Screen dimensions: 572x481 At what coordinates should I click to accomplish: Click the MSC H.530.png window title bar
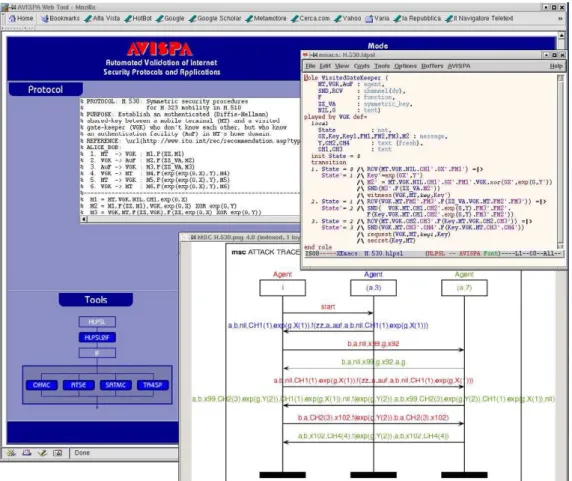click(240, 237)
